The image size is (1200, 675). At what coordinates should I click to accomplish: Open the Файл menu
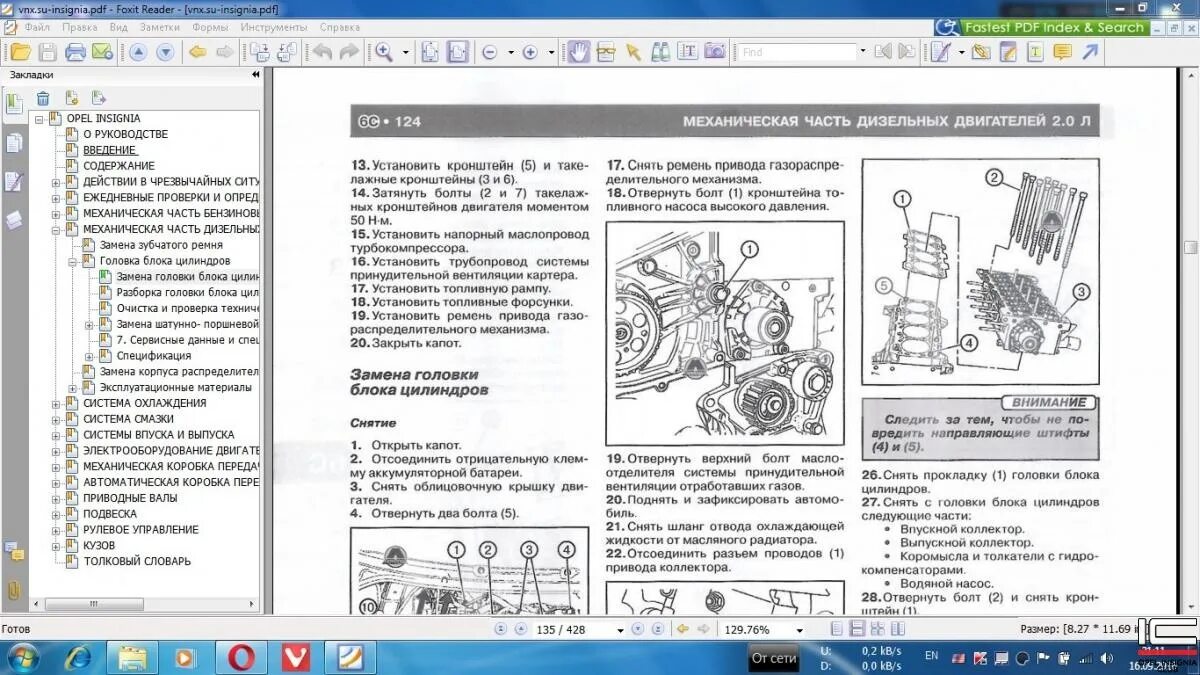(x=38, y=28)
